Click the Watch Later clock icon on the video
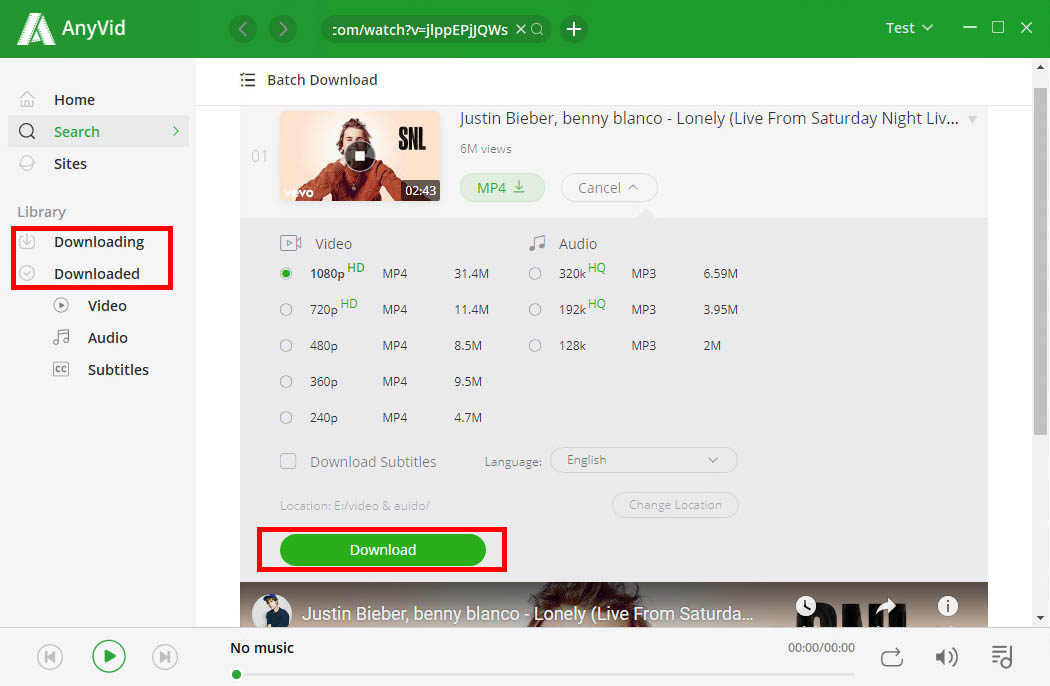 tap(806, 606)
